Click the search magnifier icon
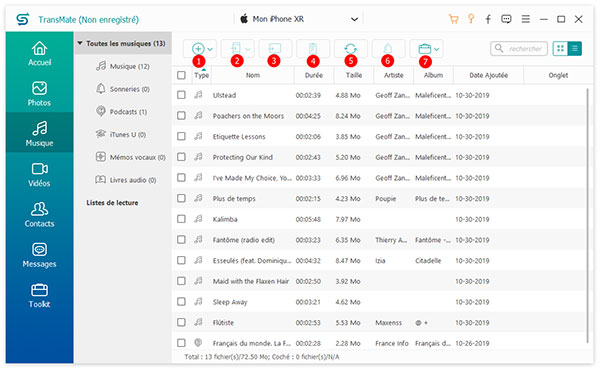 (499, 48)
